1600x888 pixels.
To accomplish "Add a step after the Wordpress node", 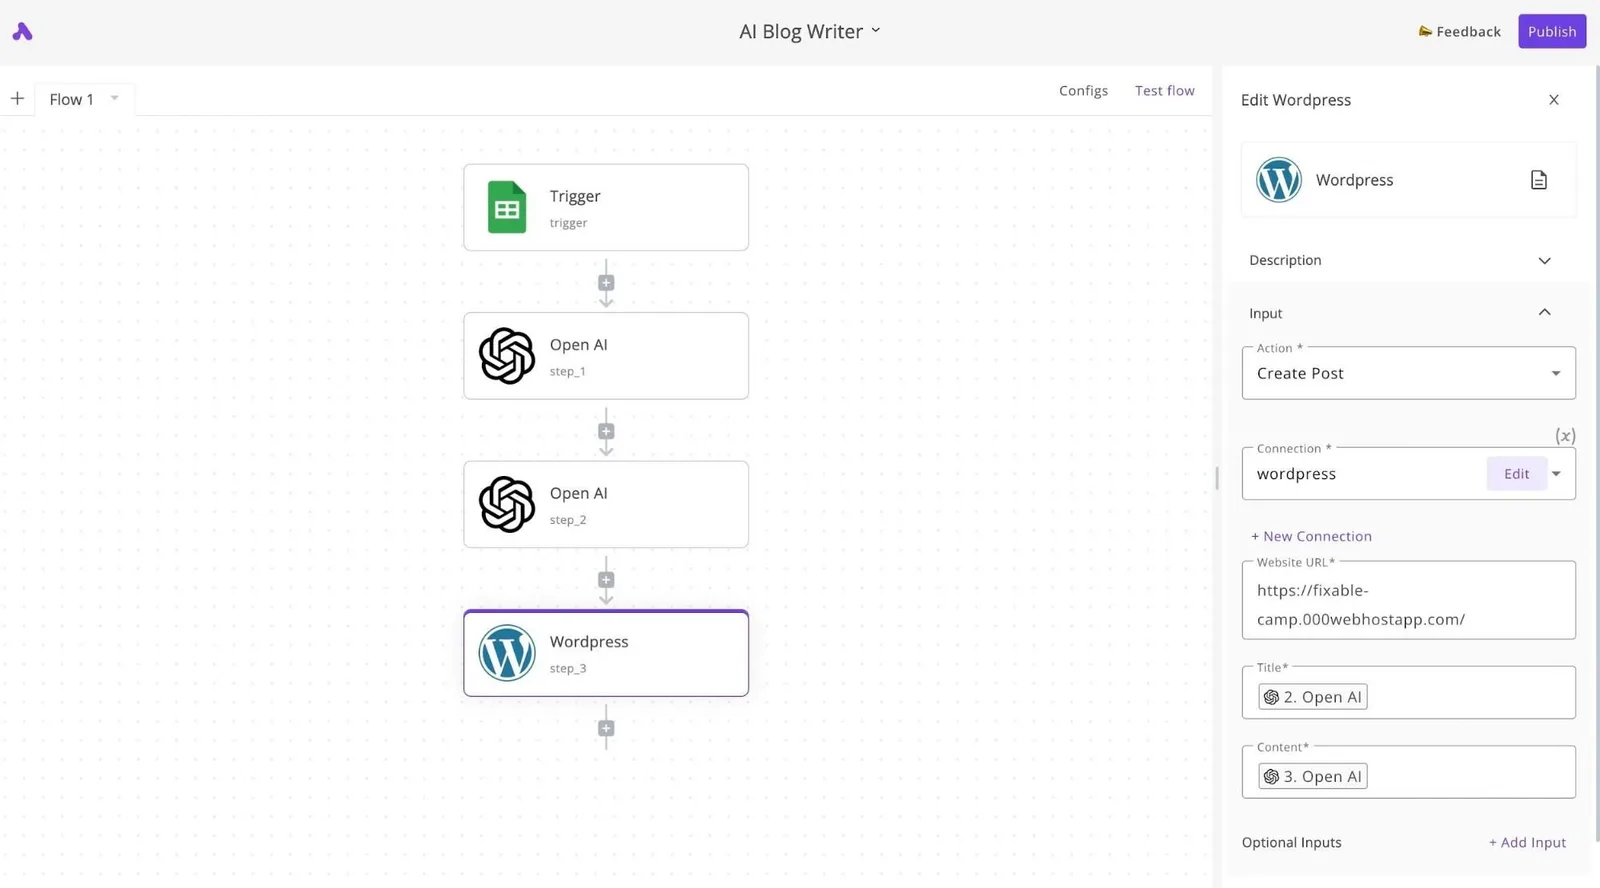I will 606,728.
